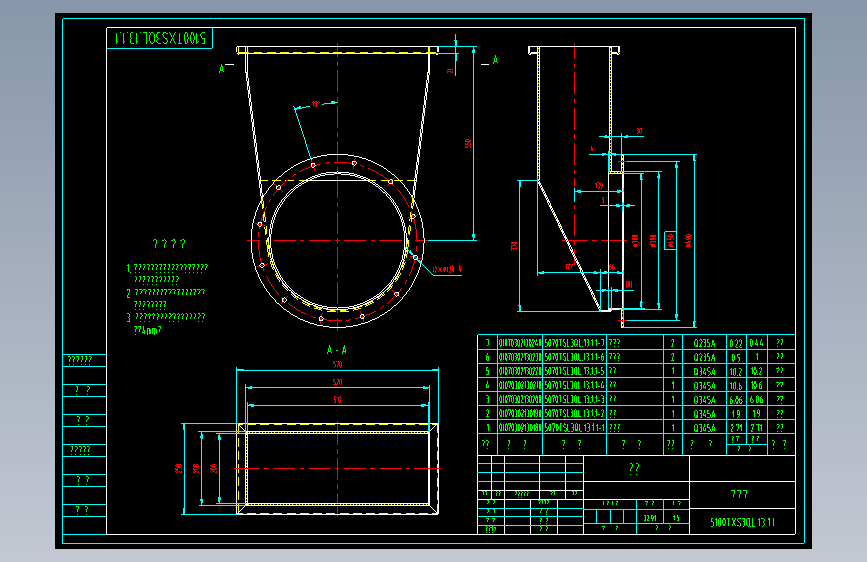Select the 520 dimension in the section view

tap(337, 382)
